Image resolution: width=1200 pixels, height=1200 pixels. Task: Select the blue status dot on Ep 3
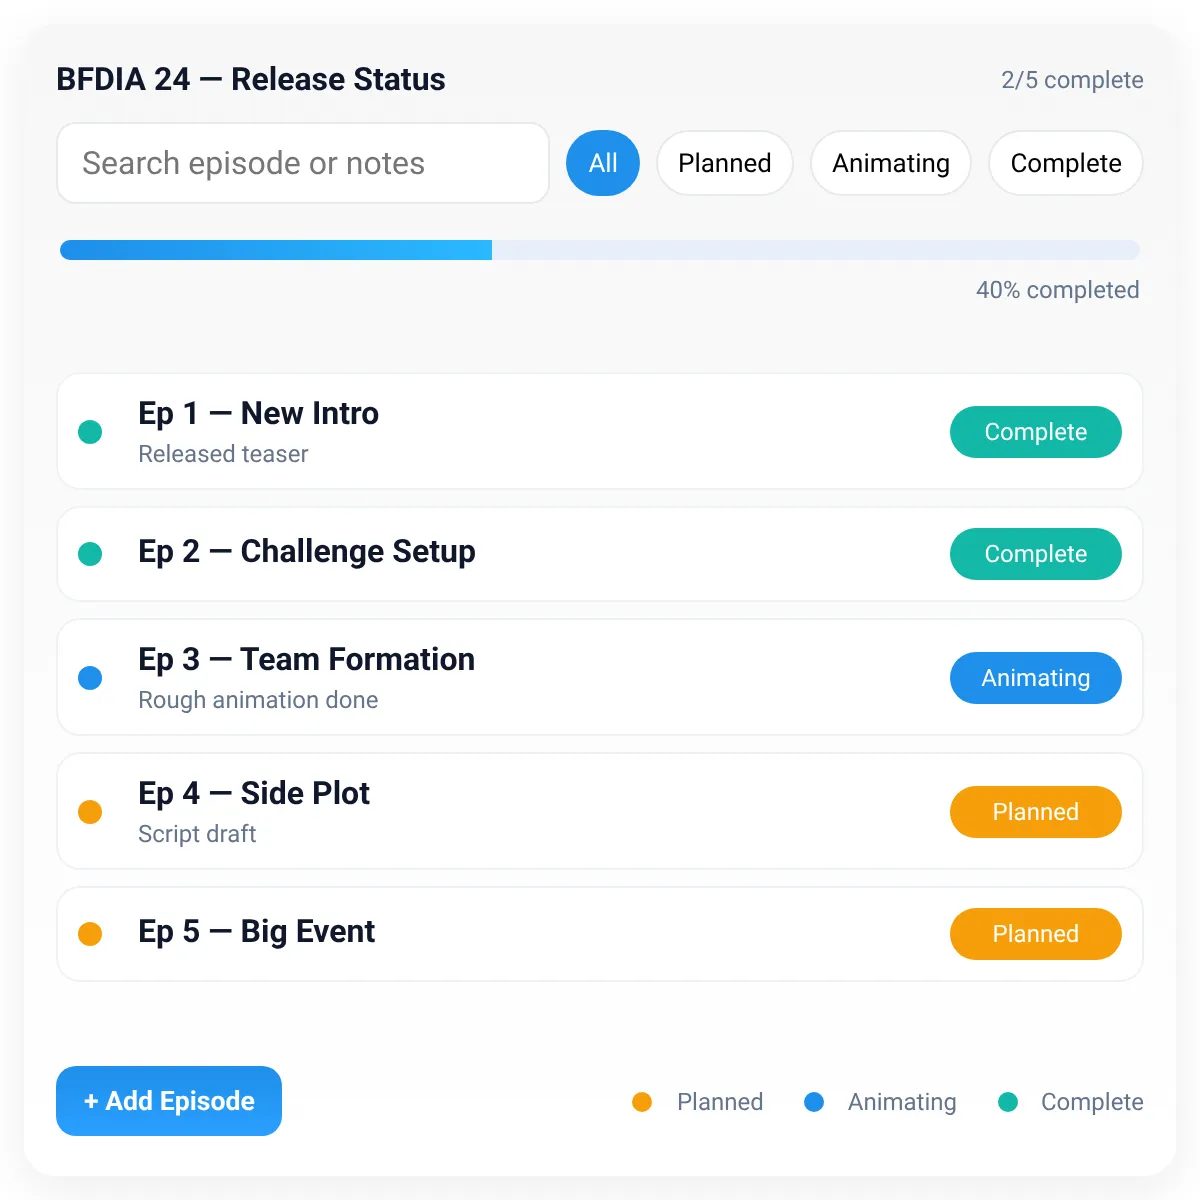tap(90, 678)
